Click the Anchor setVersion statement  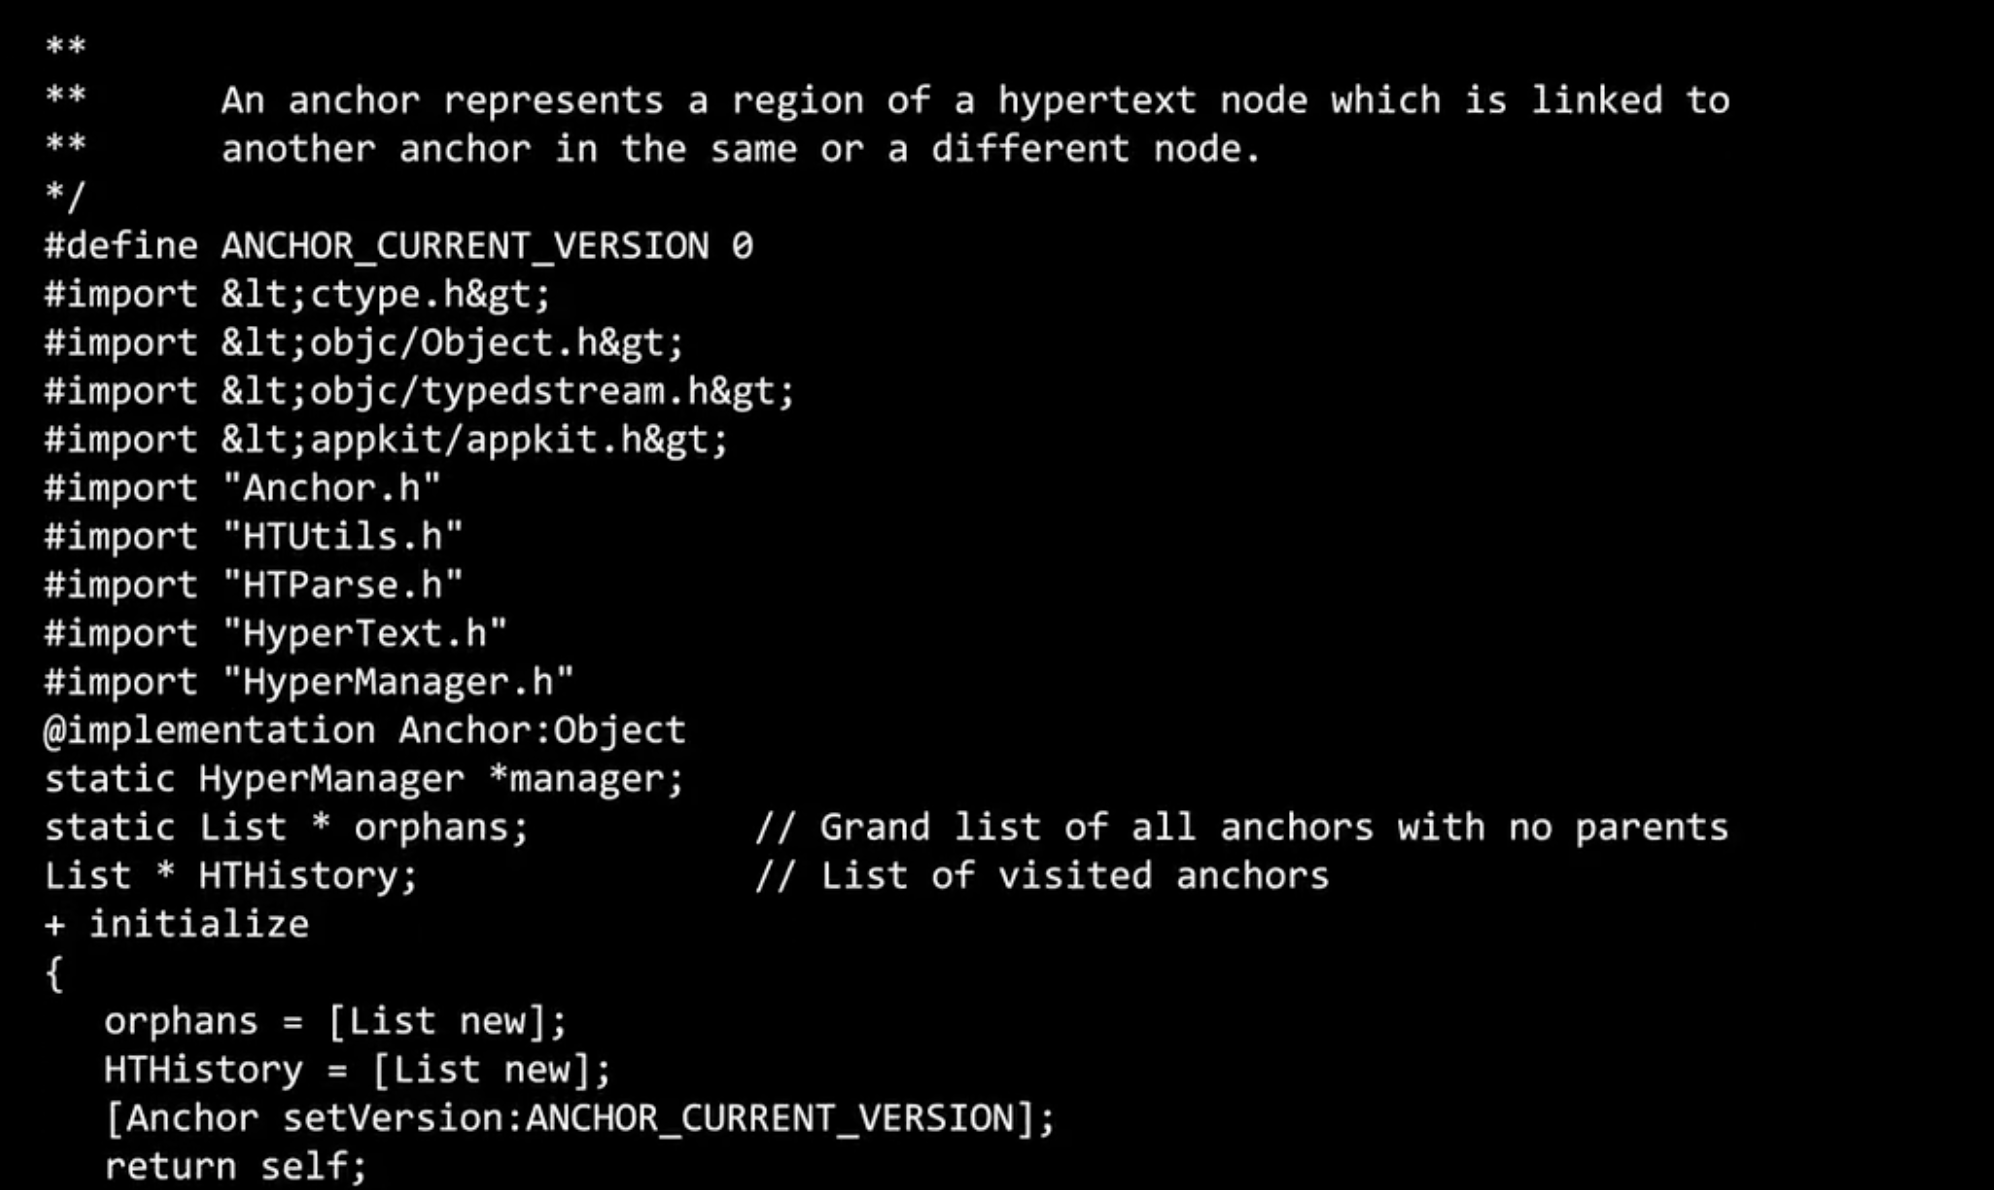point(579,1118)
